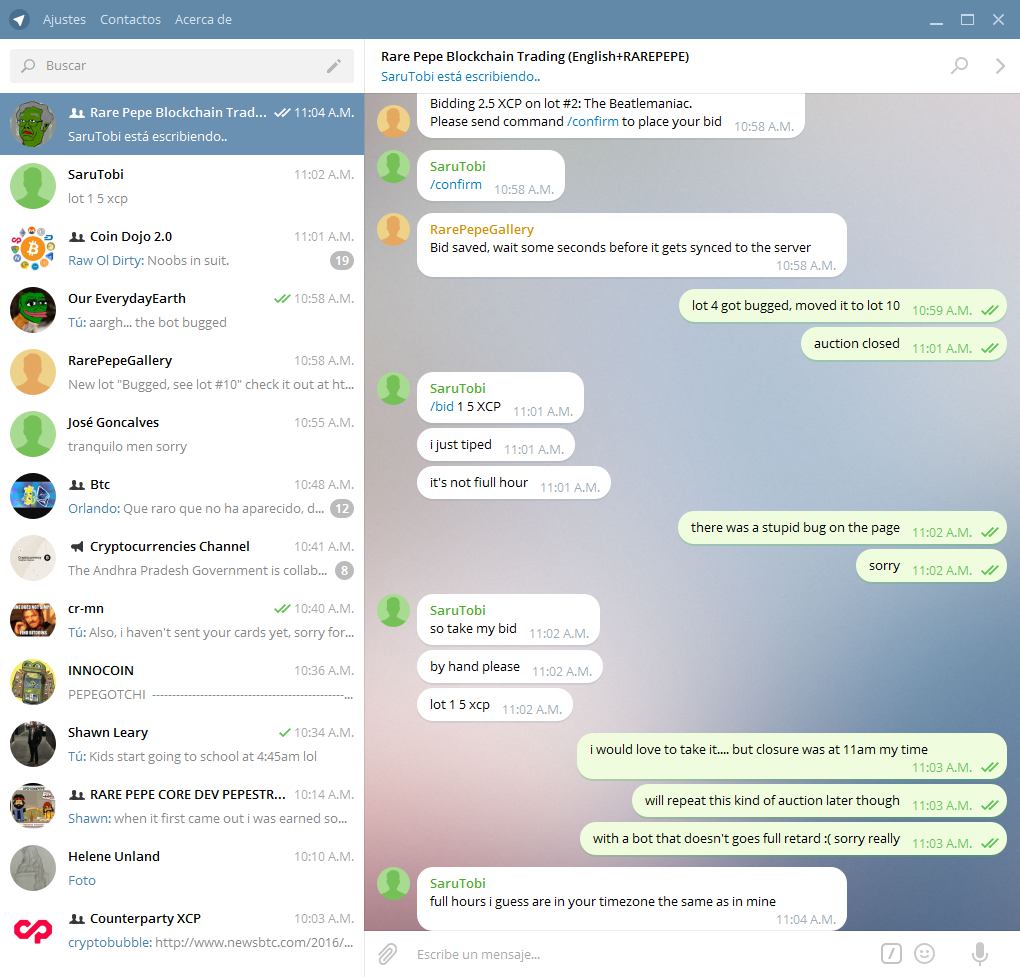1020x977 pixels.
Task: Open the Coin Dojo 2.0 chat
Action: (182, 248)
